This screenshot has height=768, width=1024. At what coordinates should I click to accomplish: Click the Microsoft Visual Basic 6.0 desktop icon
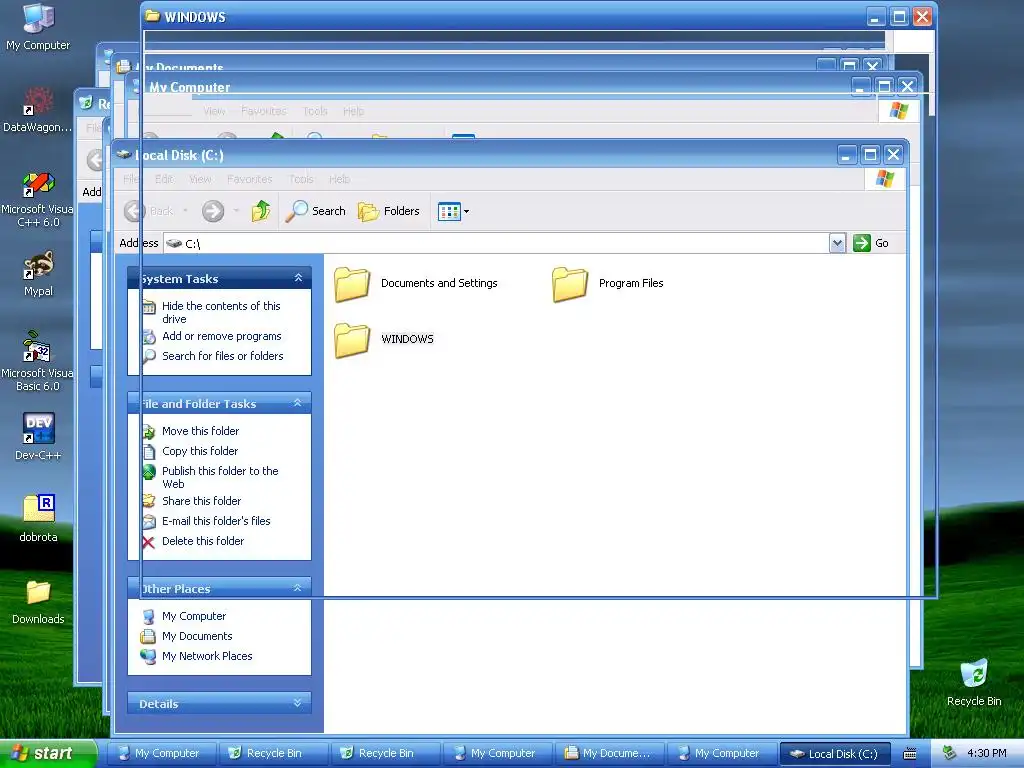pos(38,363)
